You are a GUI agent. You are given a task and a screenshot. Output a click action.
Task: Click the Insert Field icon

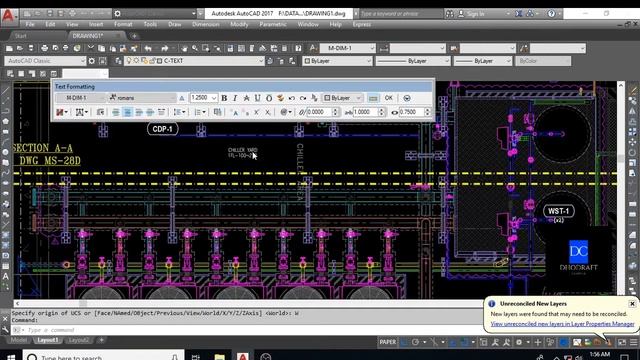pyautogui.click(x=218, y=112)
